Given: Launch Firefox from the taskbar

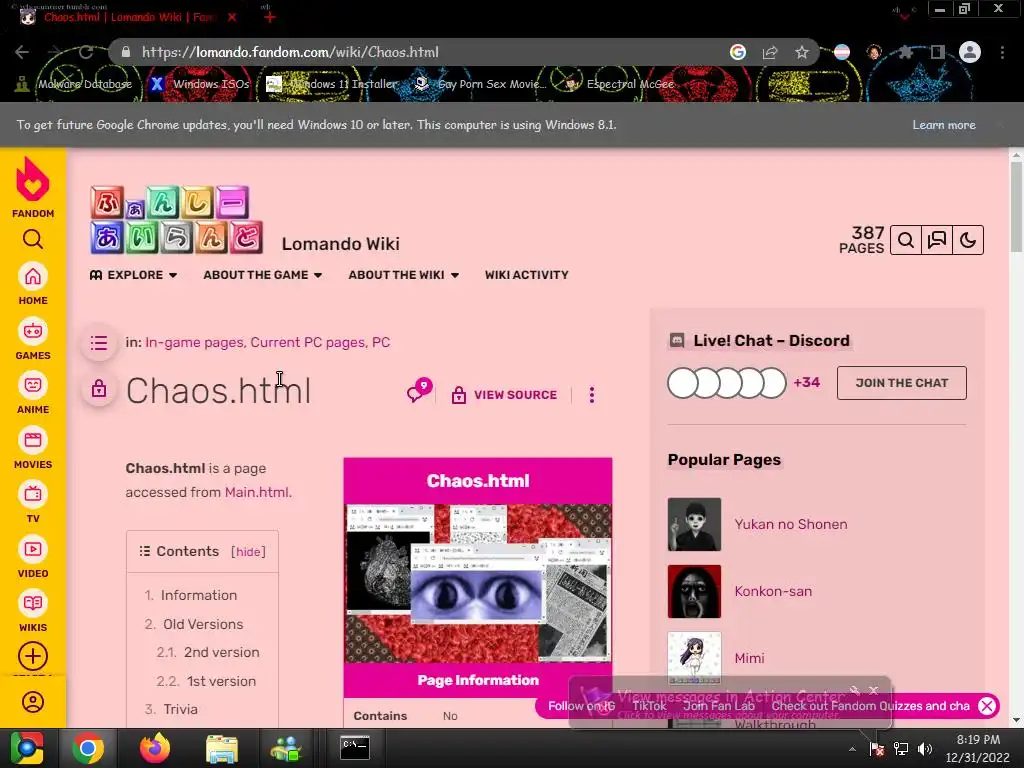Looking at the screenshot, I should [155, 748].
